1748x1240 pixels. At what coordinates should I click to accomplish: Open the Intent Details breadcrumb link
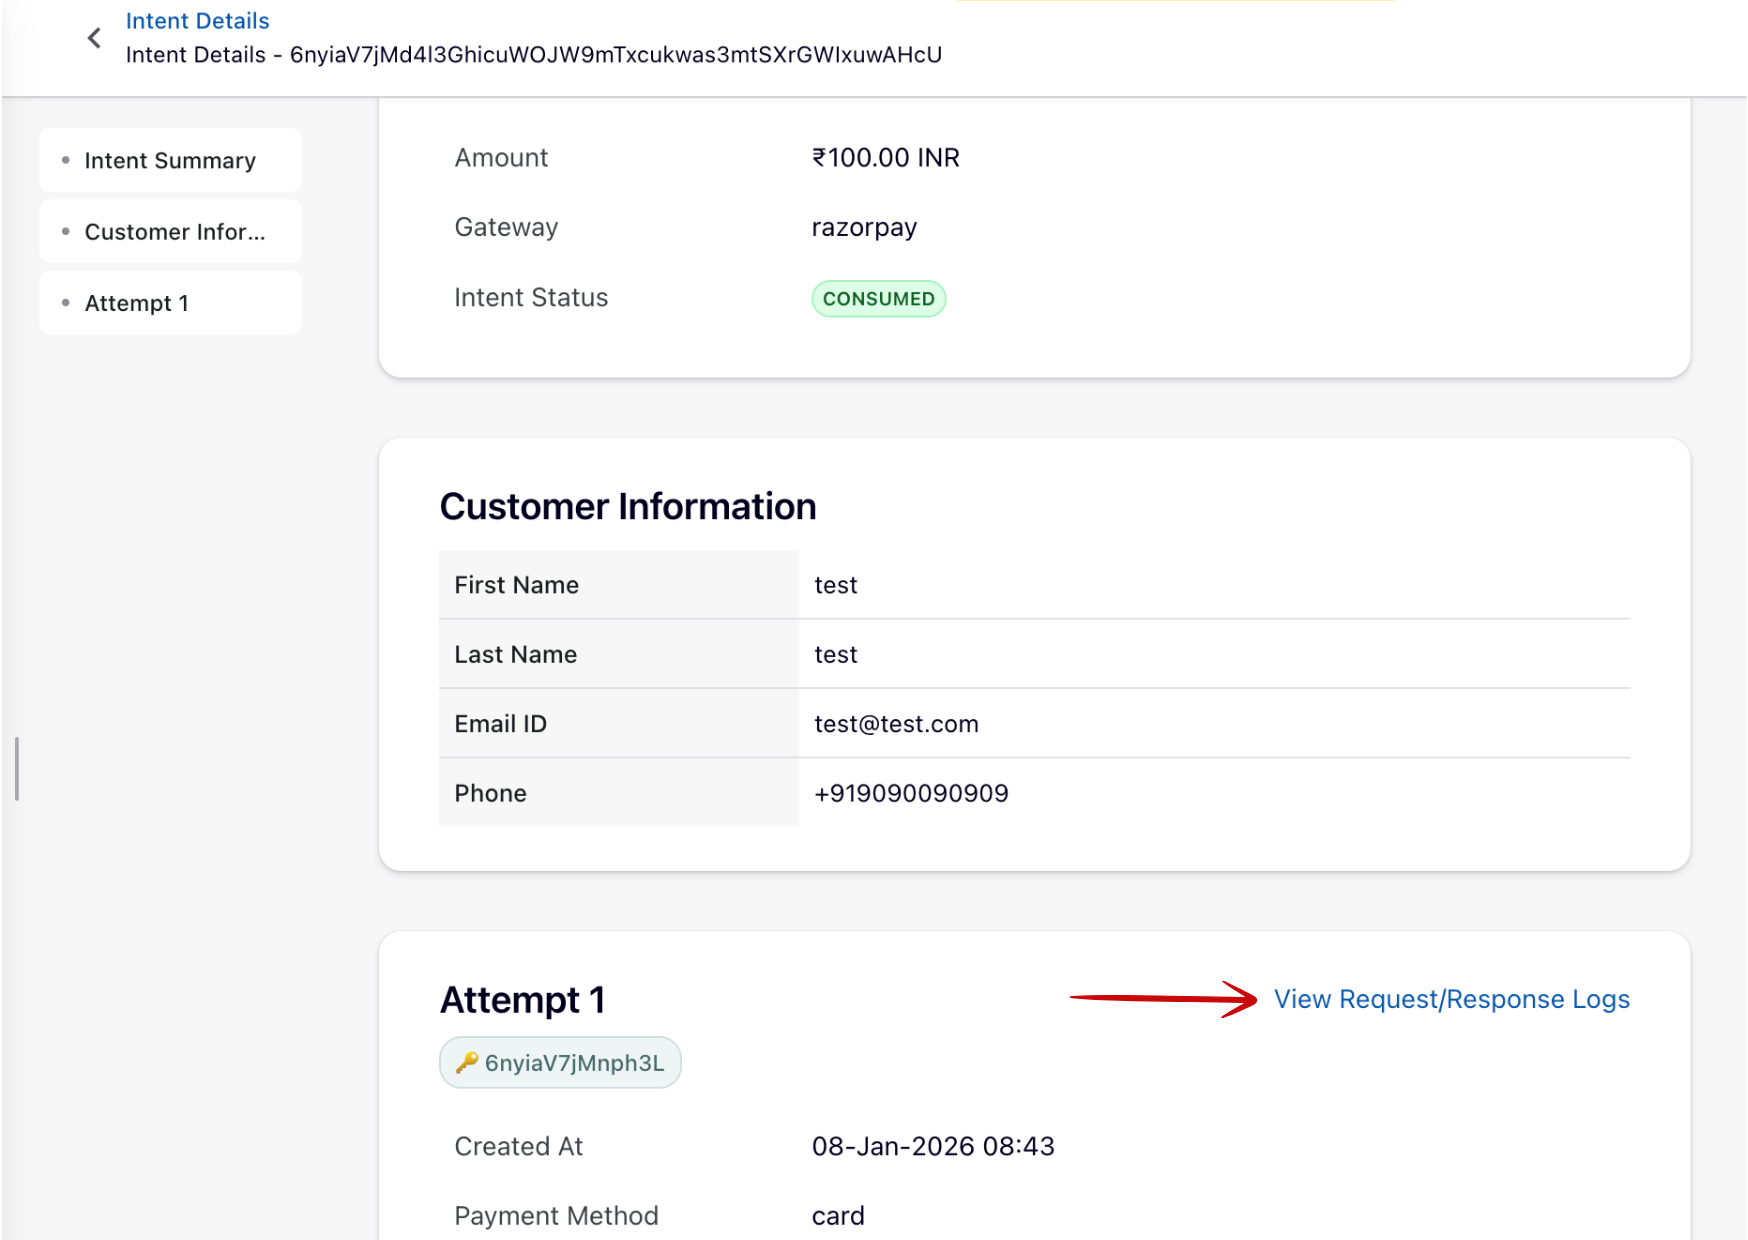coord(197,20)
